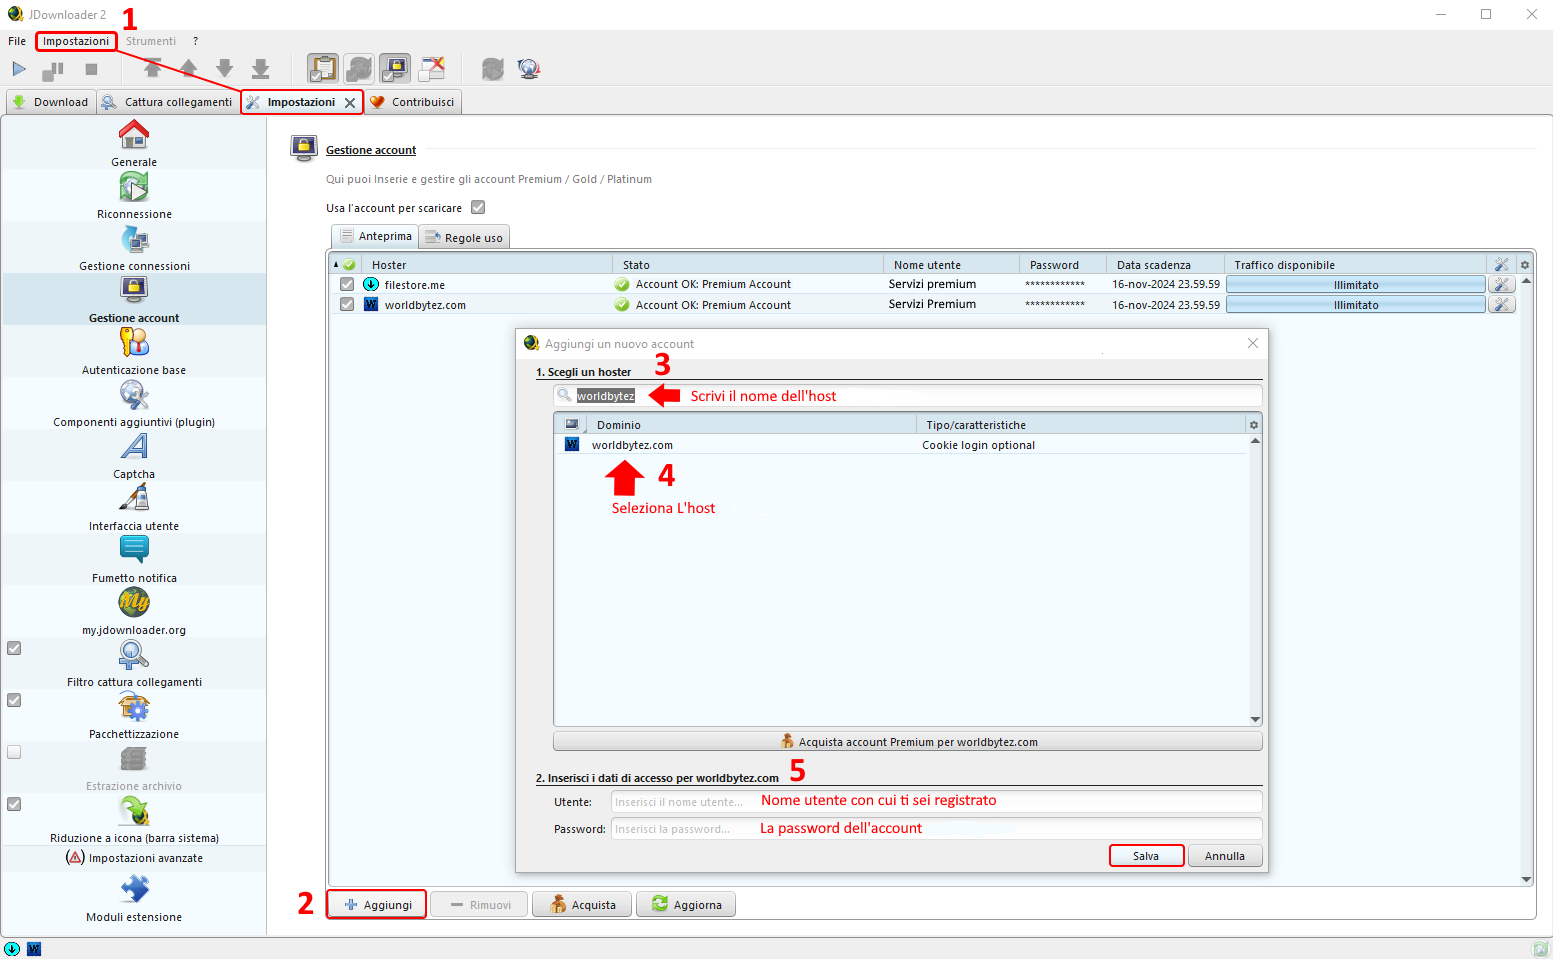Open account table column settings gear
1553x959 pixels.
click(x=1524, y=264)
